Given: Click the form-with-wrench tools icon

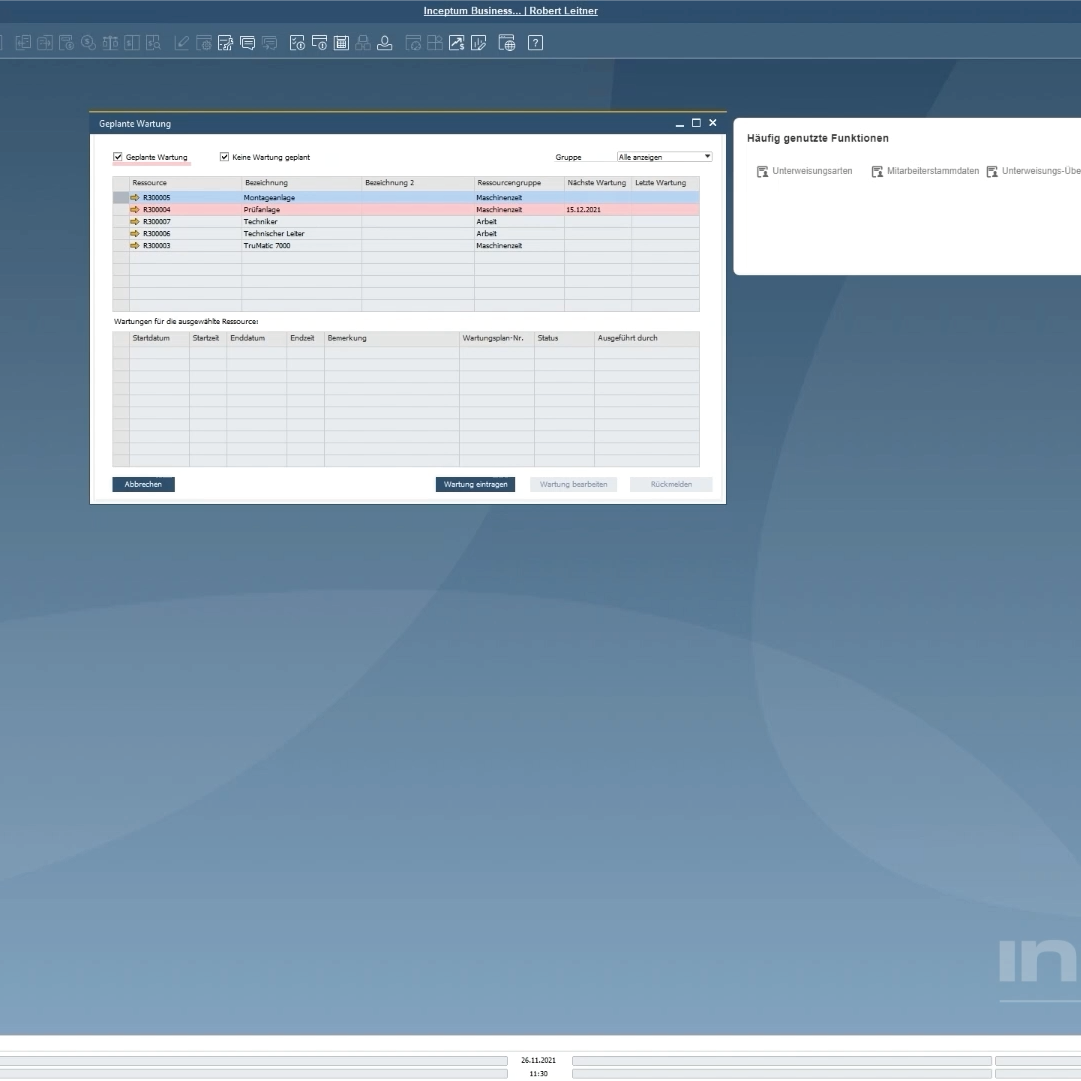Looking at the screenshot, I should coord(225,43).
